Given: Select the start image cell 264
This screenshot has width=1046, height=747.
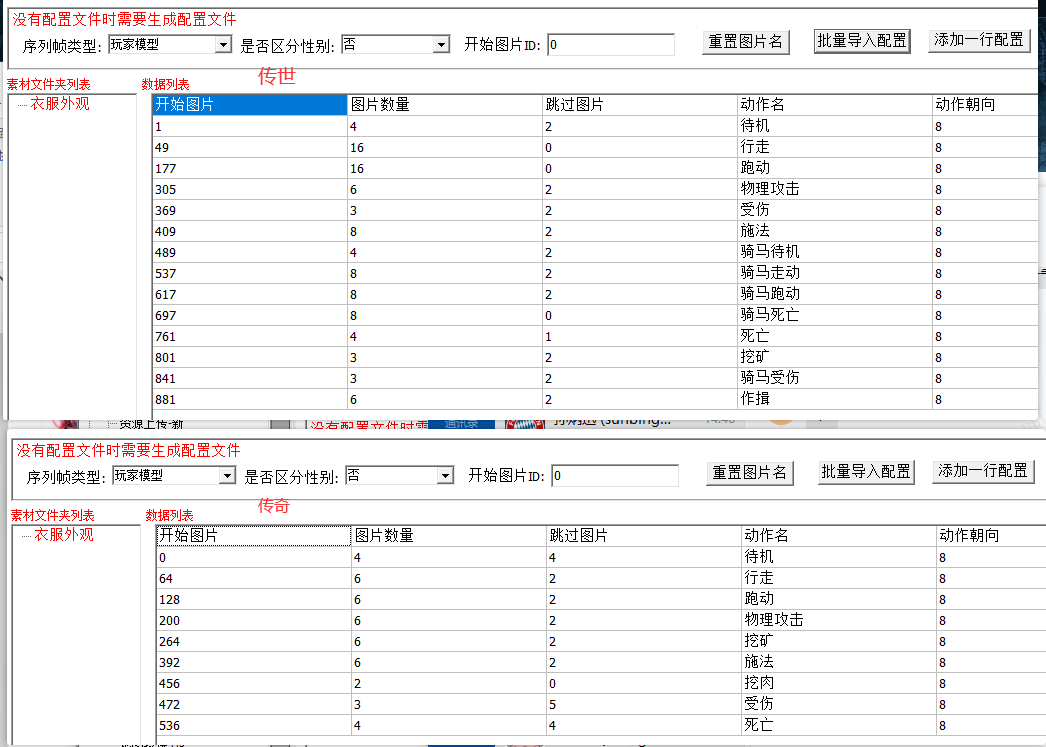Looking at the screenshot, I should 254,642.
